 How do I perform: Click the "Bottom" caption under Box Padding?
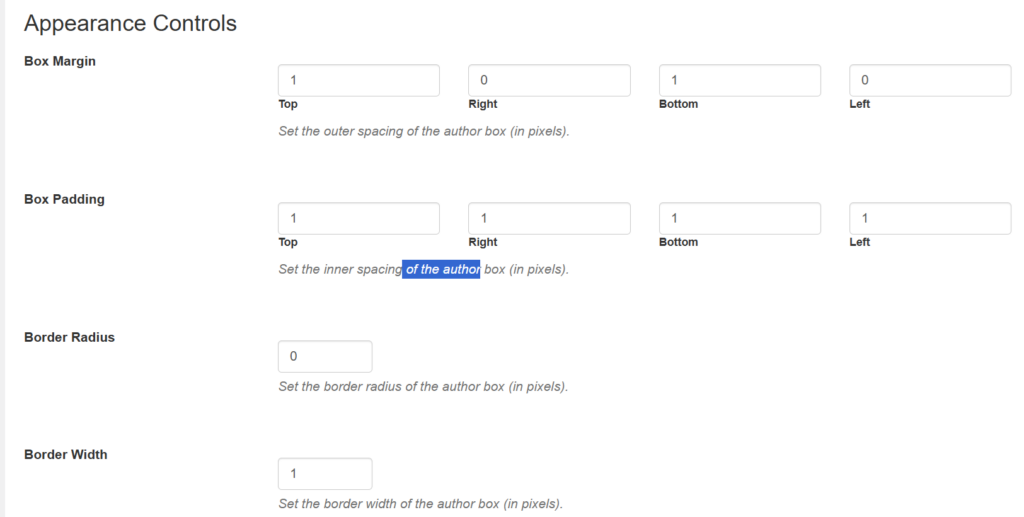coord(678,242)
